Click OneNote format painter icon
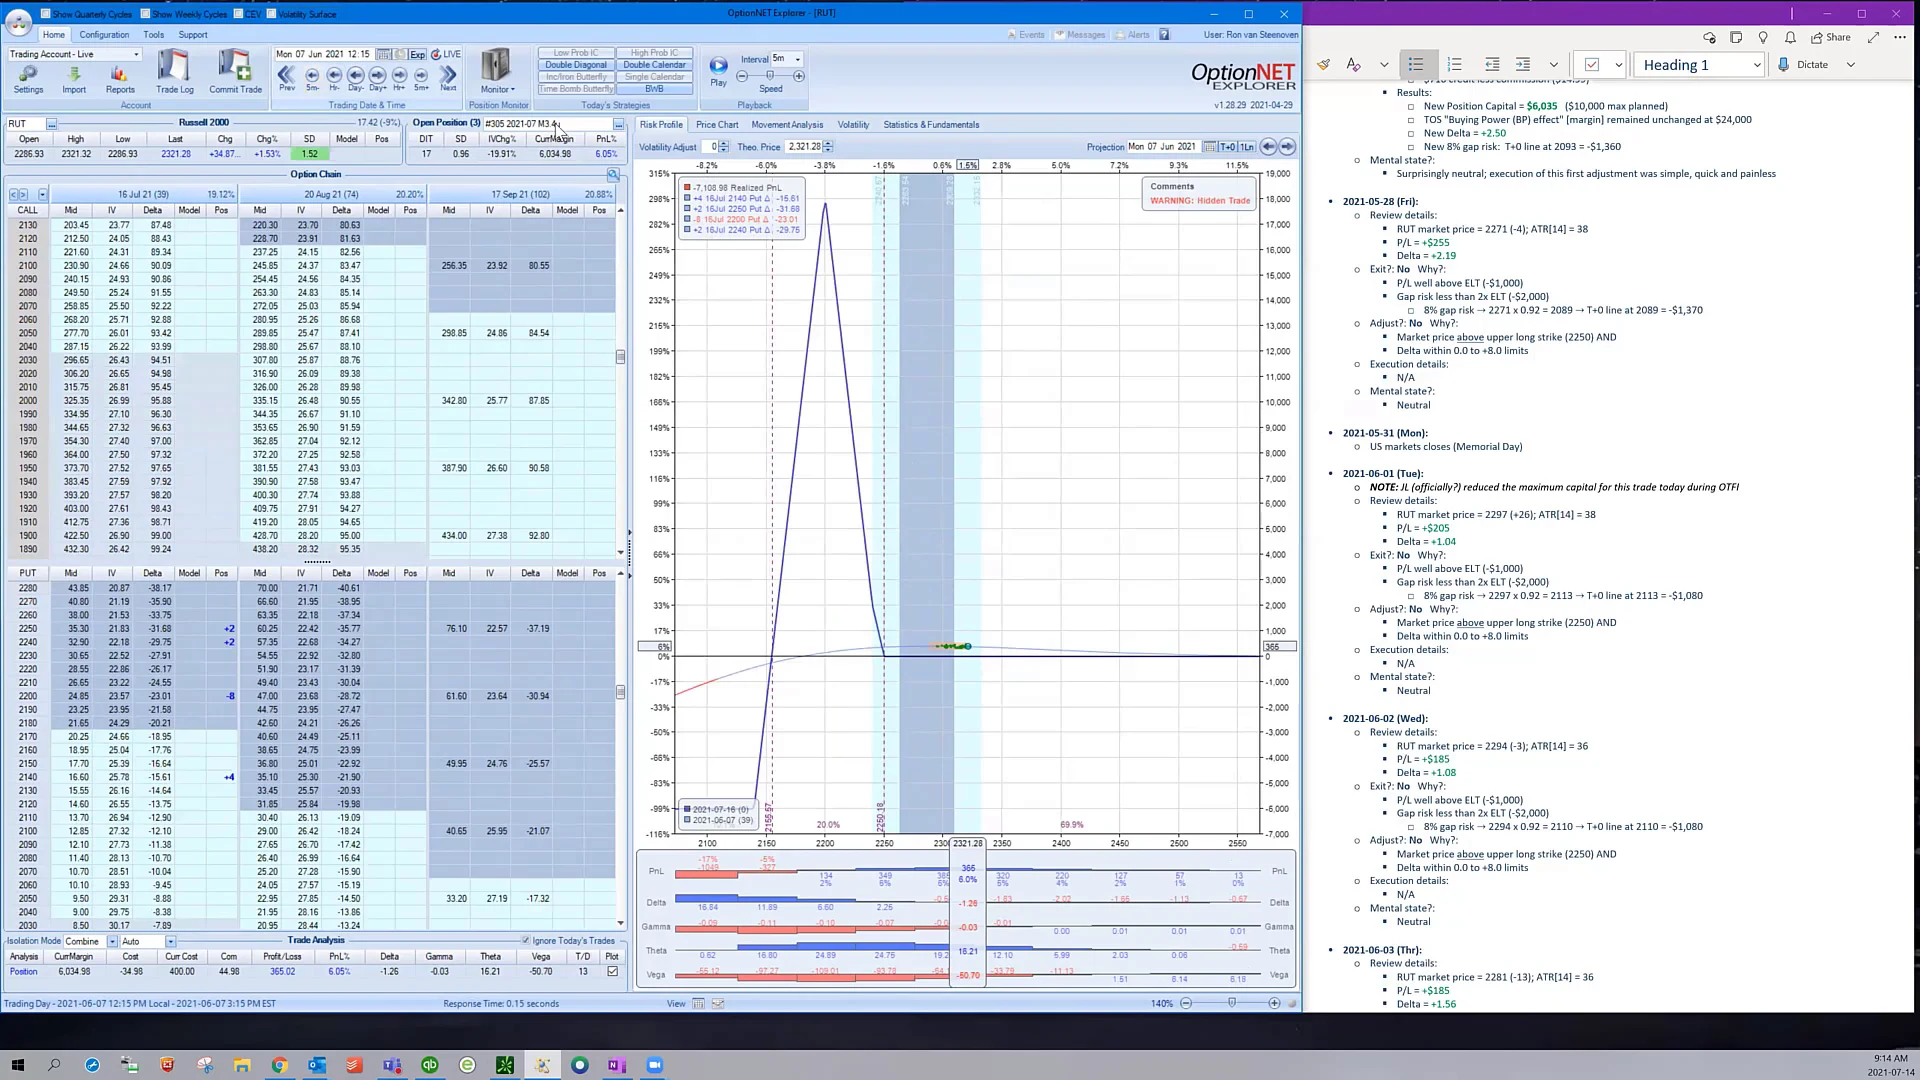This screenshot has width=1920, height=1080. click(1323, 65)
